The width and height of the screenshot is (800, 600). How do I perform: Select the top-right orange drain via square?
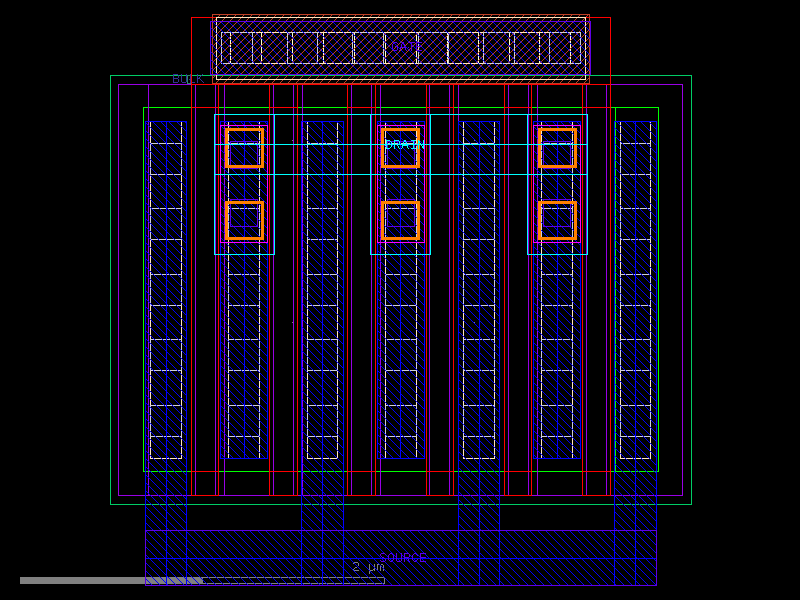[558, 147]
